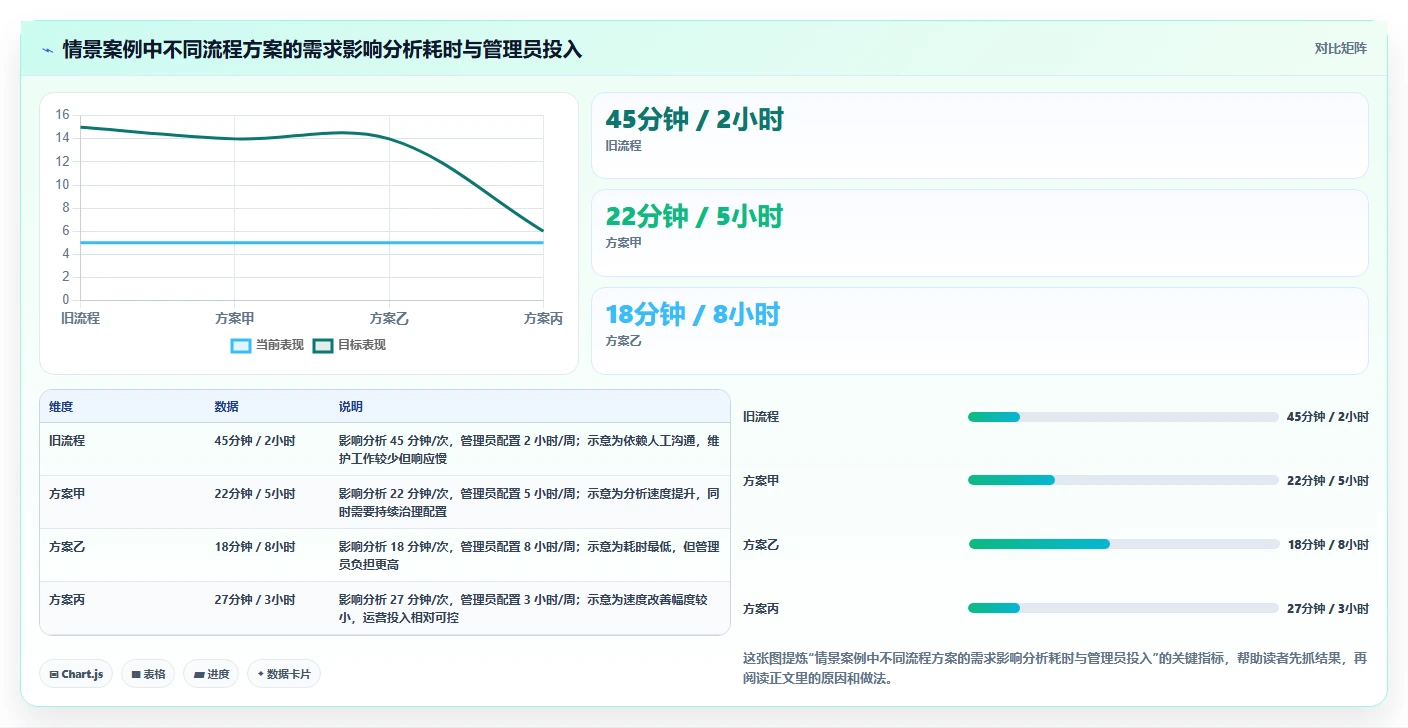Click the 27分钟 / 3小时 progress value
The height and width of the screenshot is (728, 1408).
[1328, 608]
